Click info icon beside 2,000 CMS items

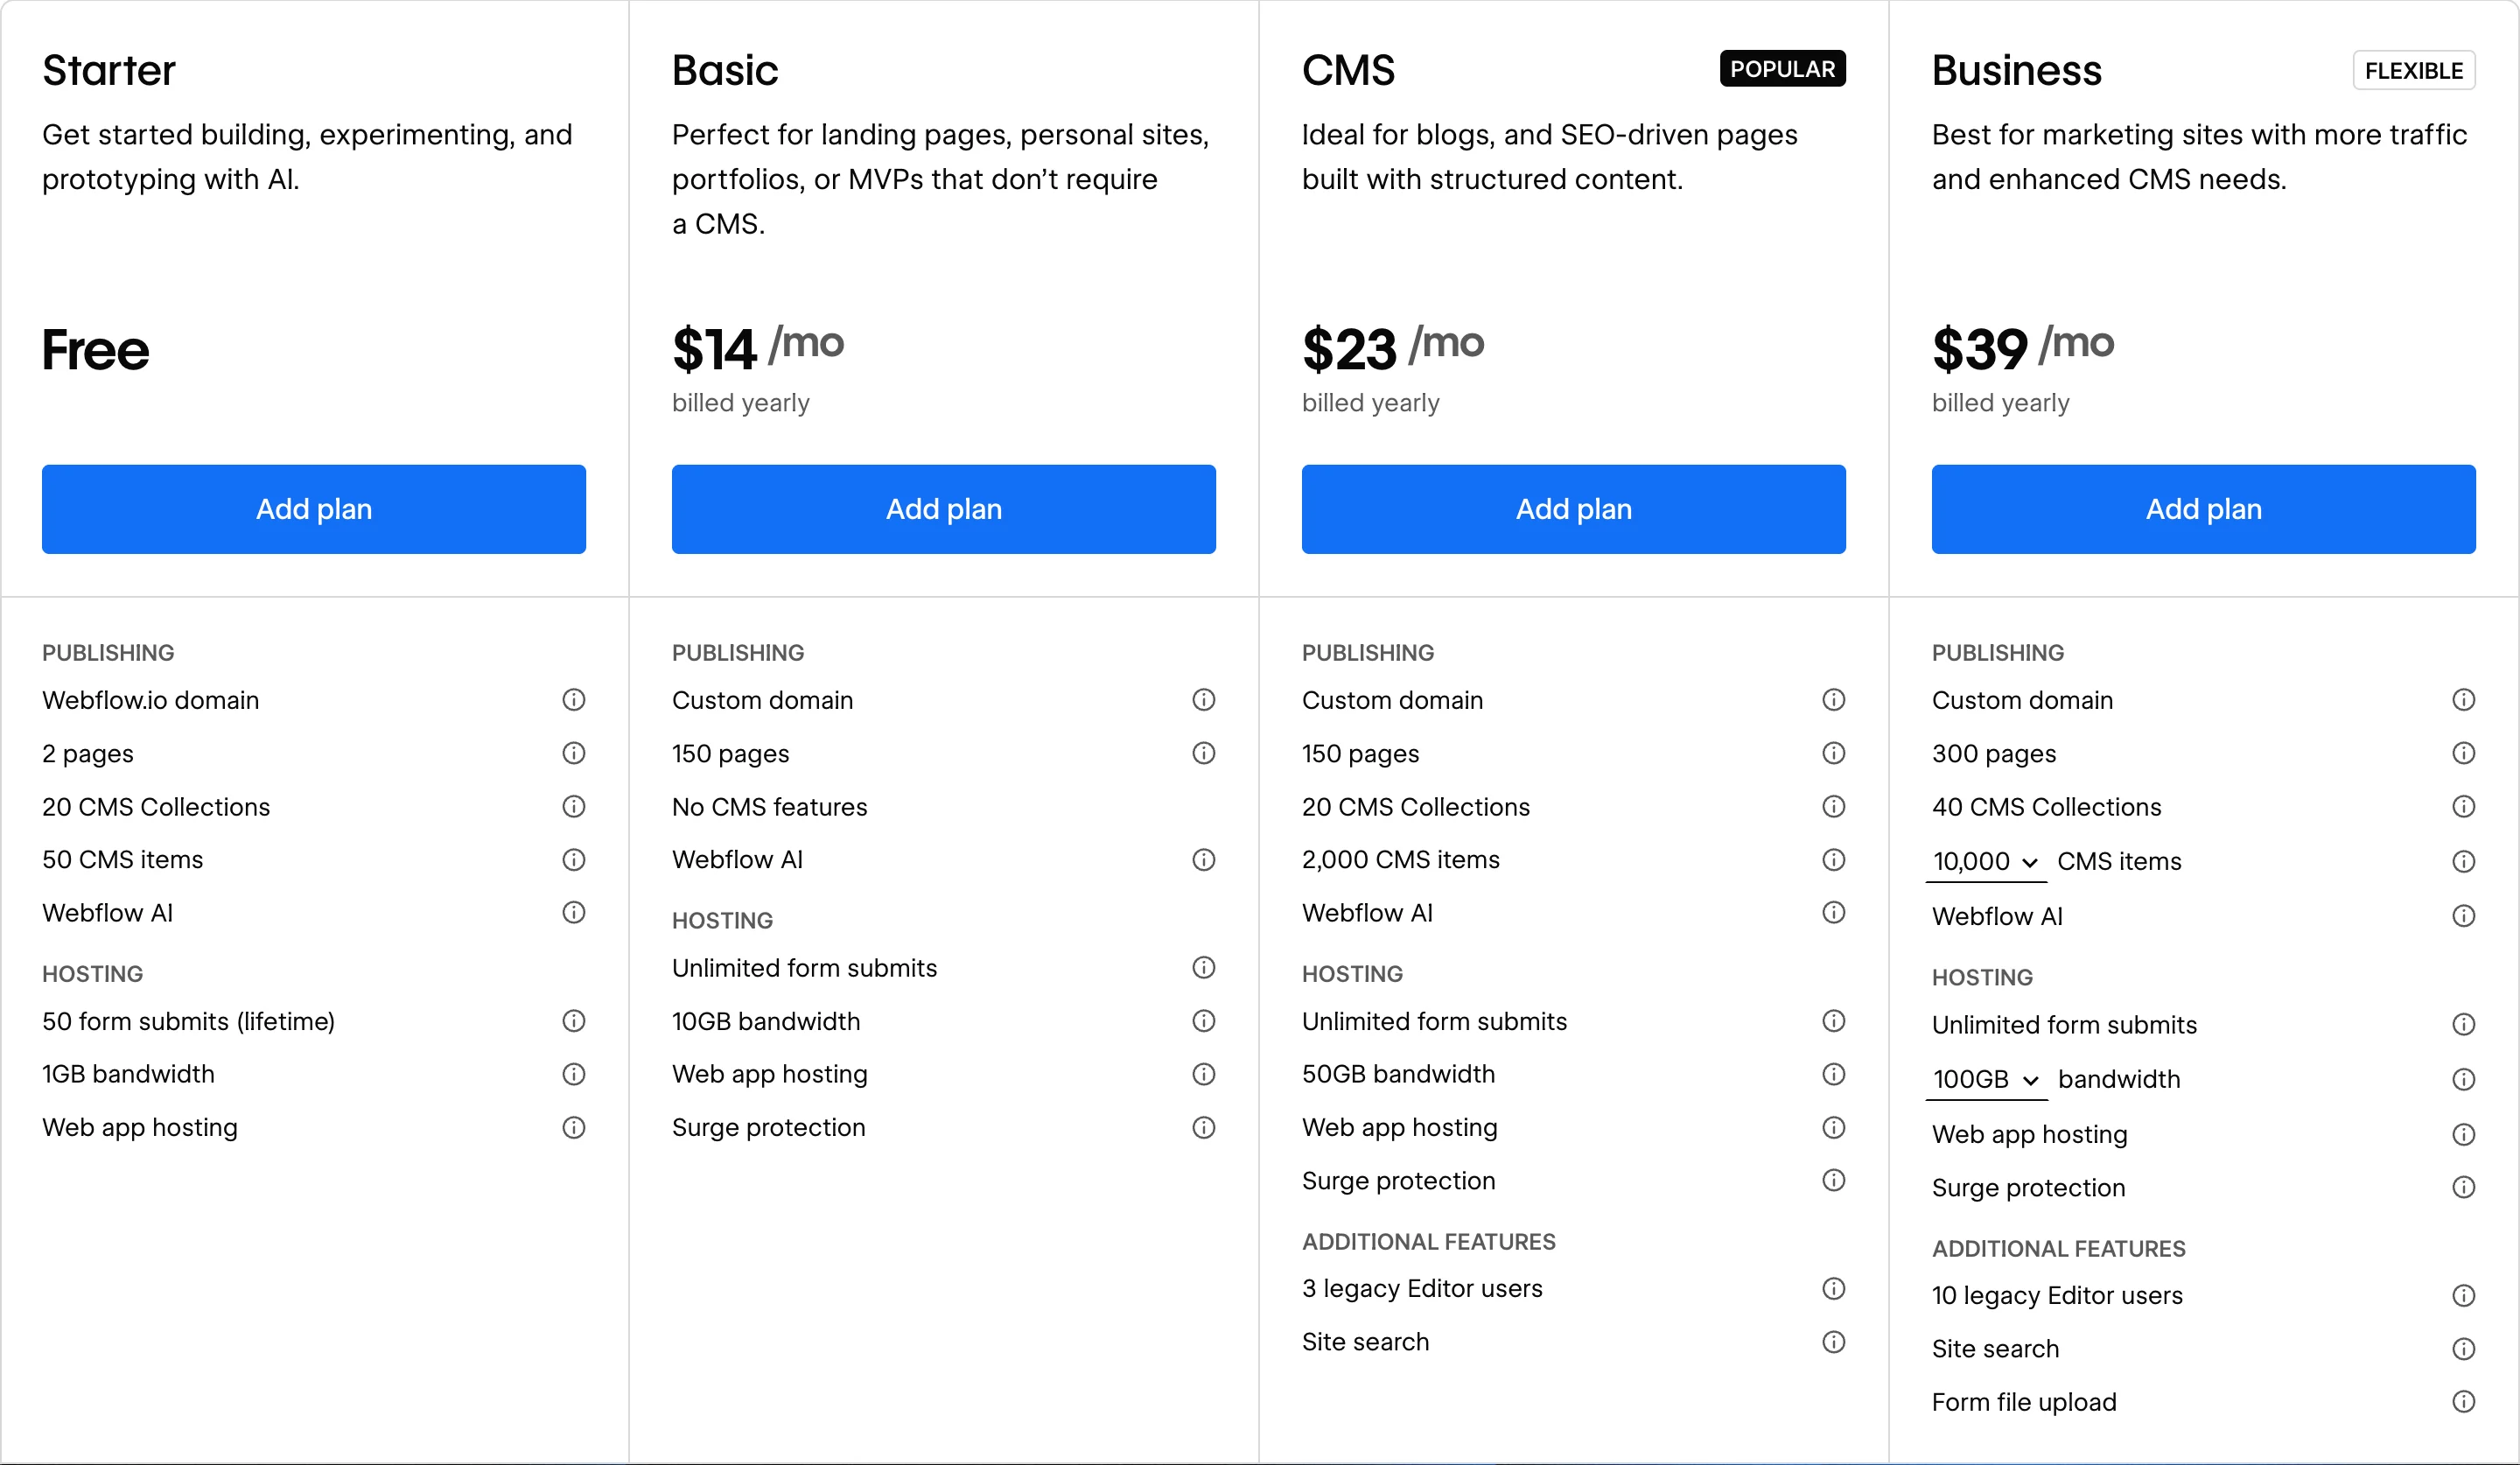[1833, 860]
